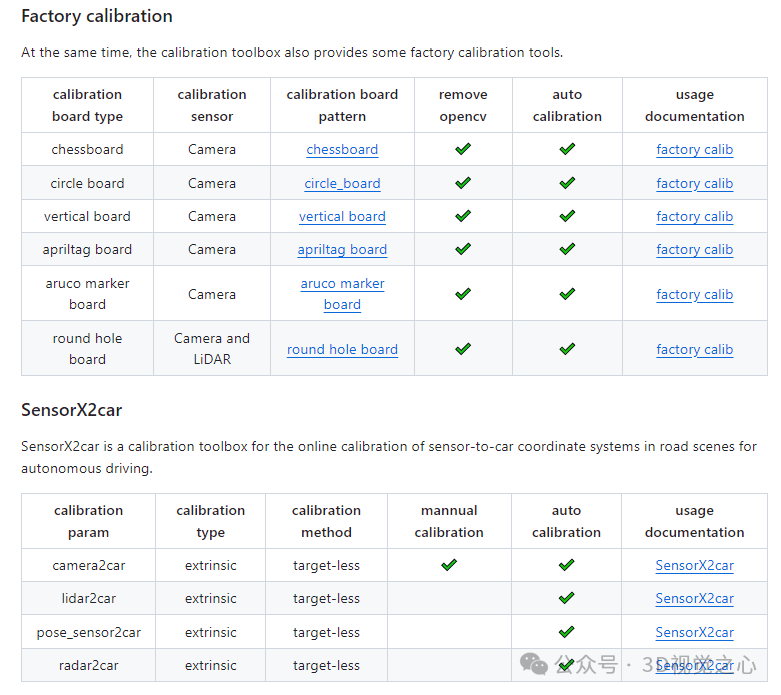Follow the round hole board link
The width and height of the screenshot is (781, 695).
[342, 350]
